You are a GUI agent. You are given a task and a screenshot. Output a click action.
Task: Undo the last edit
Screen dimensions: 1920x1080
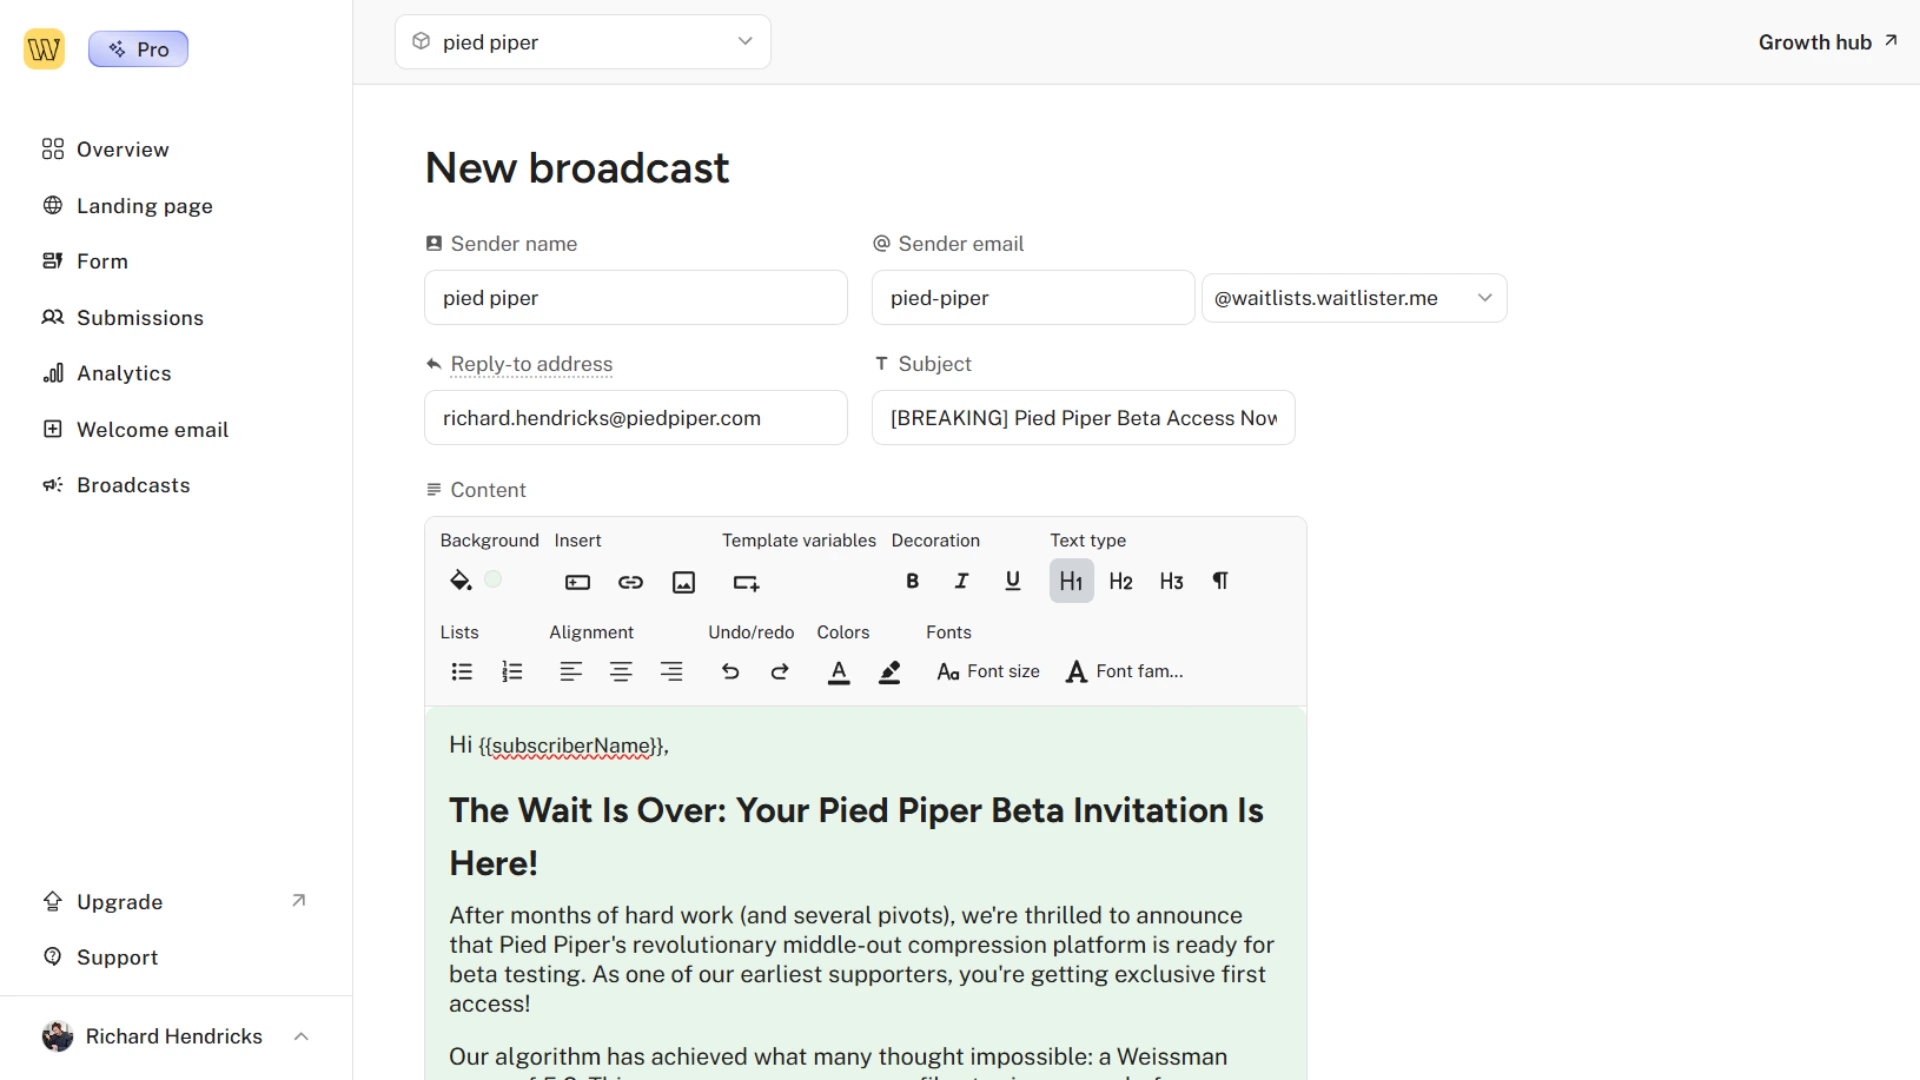[730, 671]
